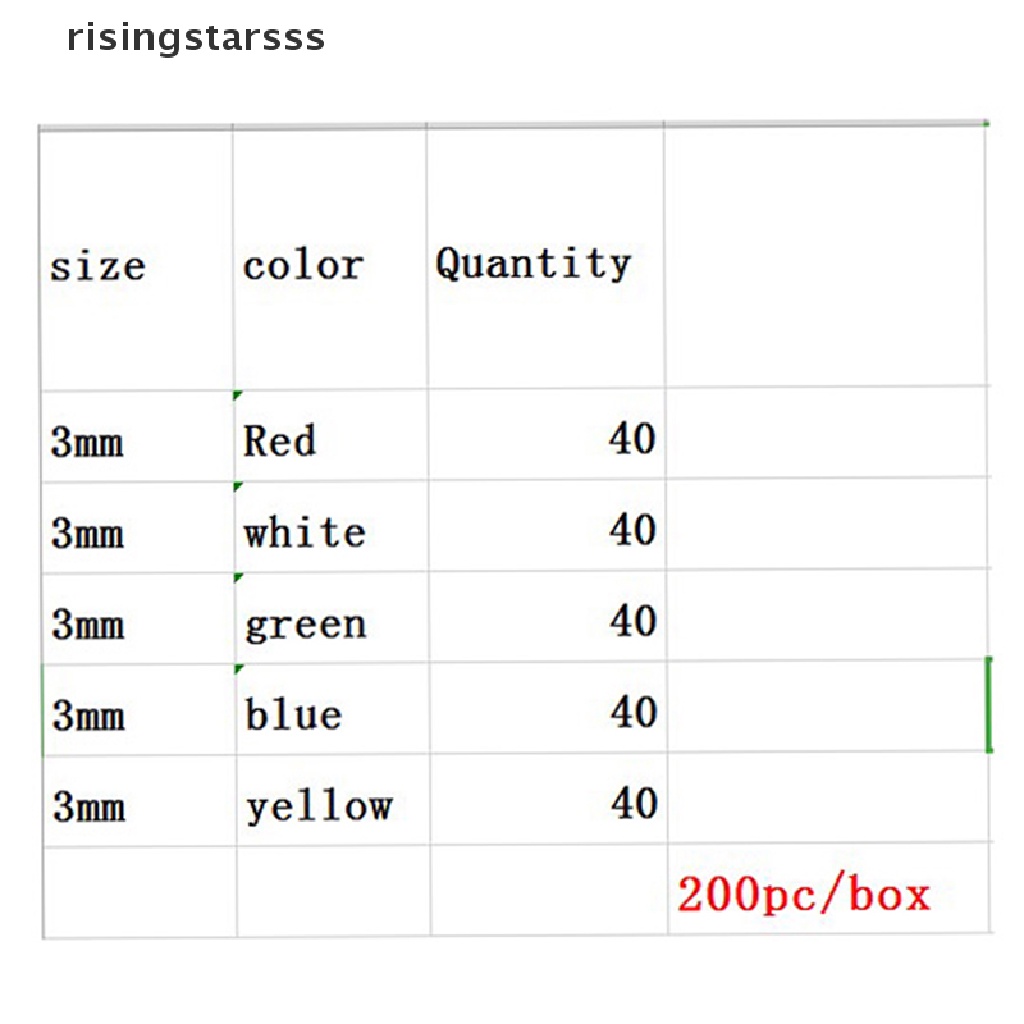Select quantity 40 in the Red row
Image resolution: width=1024 pixels, height=1024 pixels.
click(632, 438)
